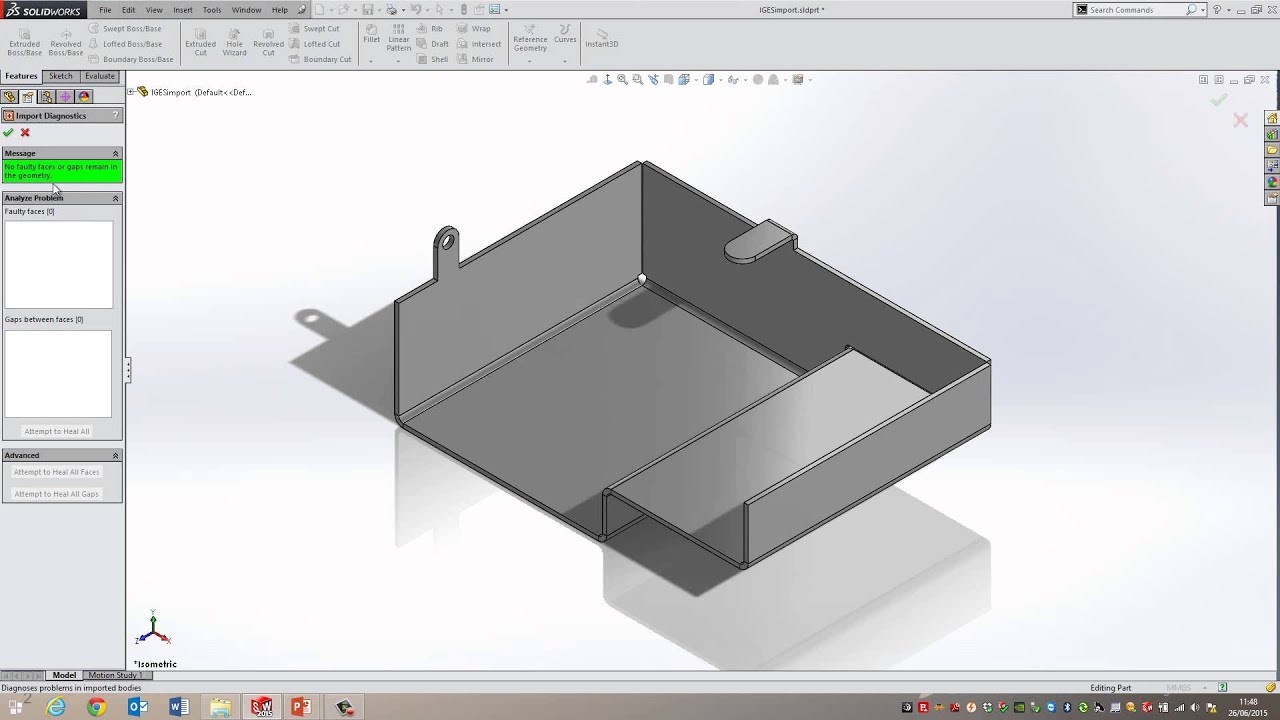Click the Undo icon in top toolbar
This screenshot has height=720, width=1280.
416,10
